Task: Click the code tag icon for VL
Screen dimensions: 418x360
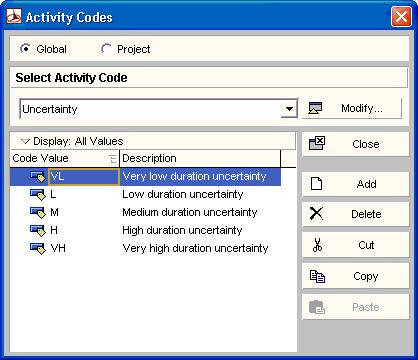Action: pos(37,177)
